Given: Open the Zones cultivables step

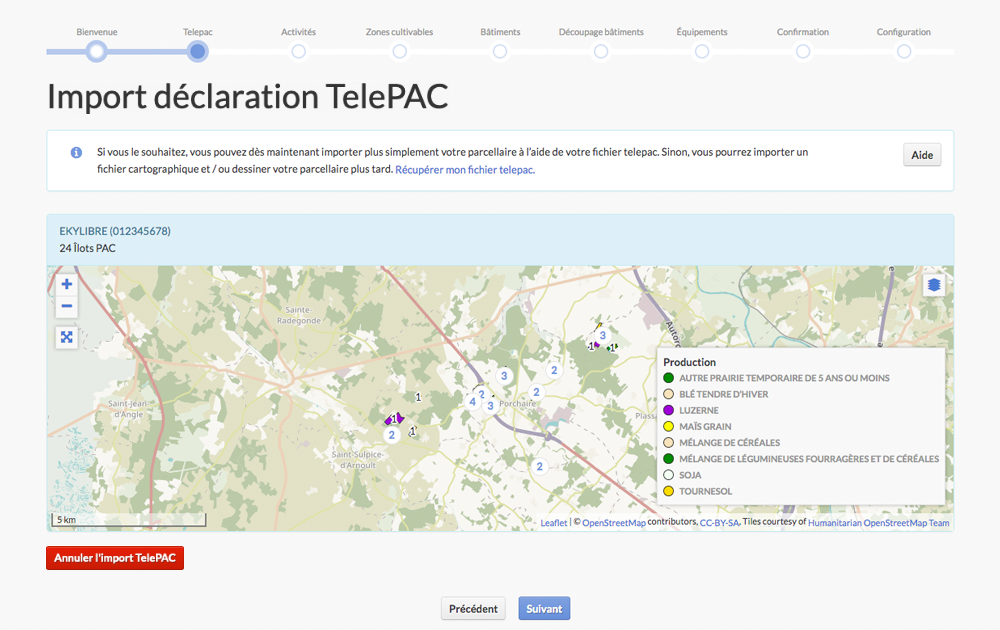Looking at the screenshot, I should tap(399, 51).
